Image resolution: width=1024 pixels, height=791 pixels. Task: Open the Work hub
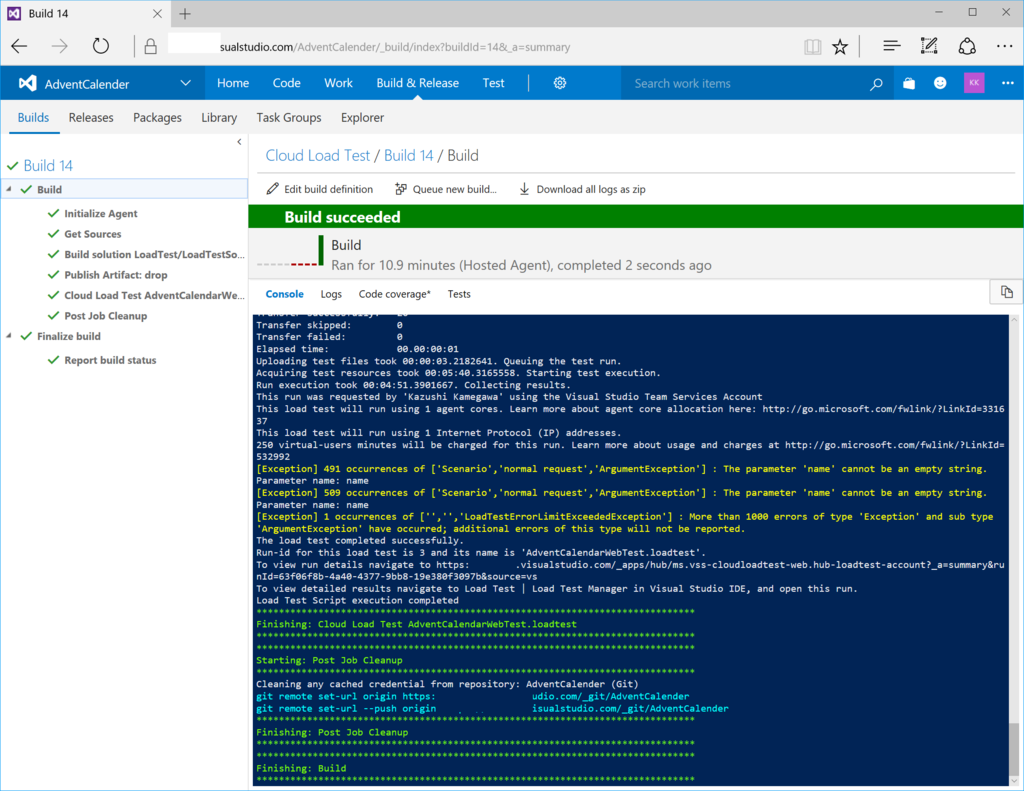338,83
